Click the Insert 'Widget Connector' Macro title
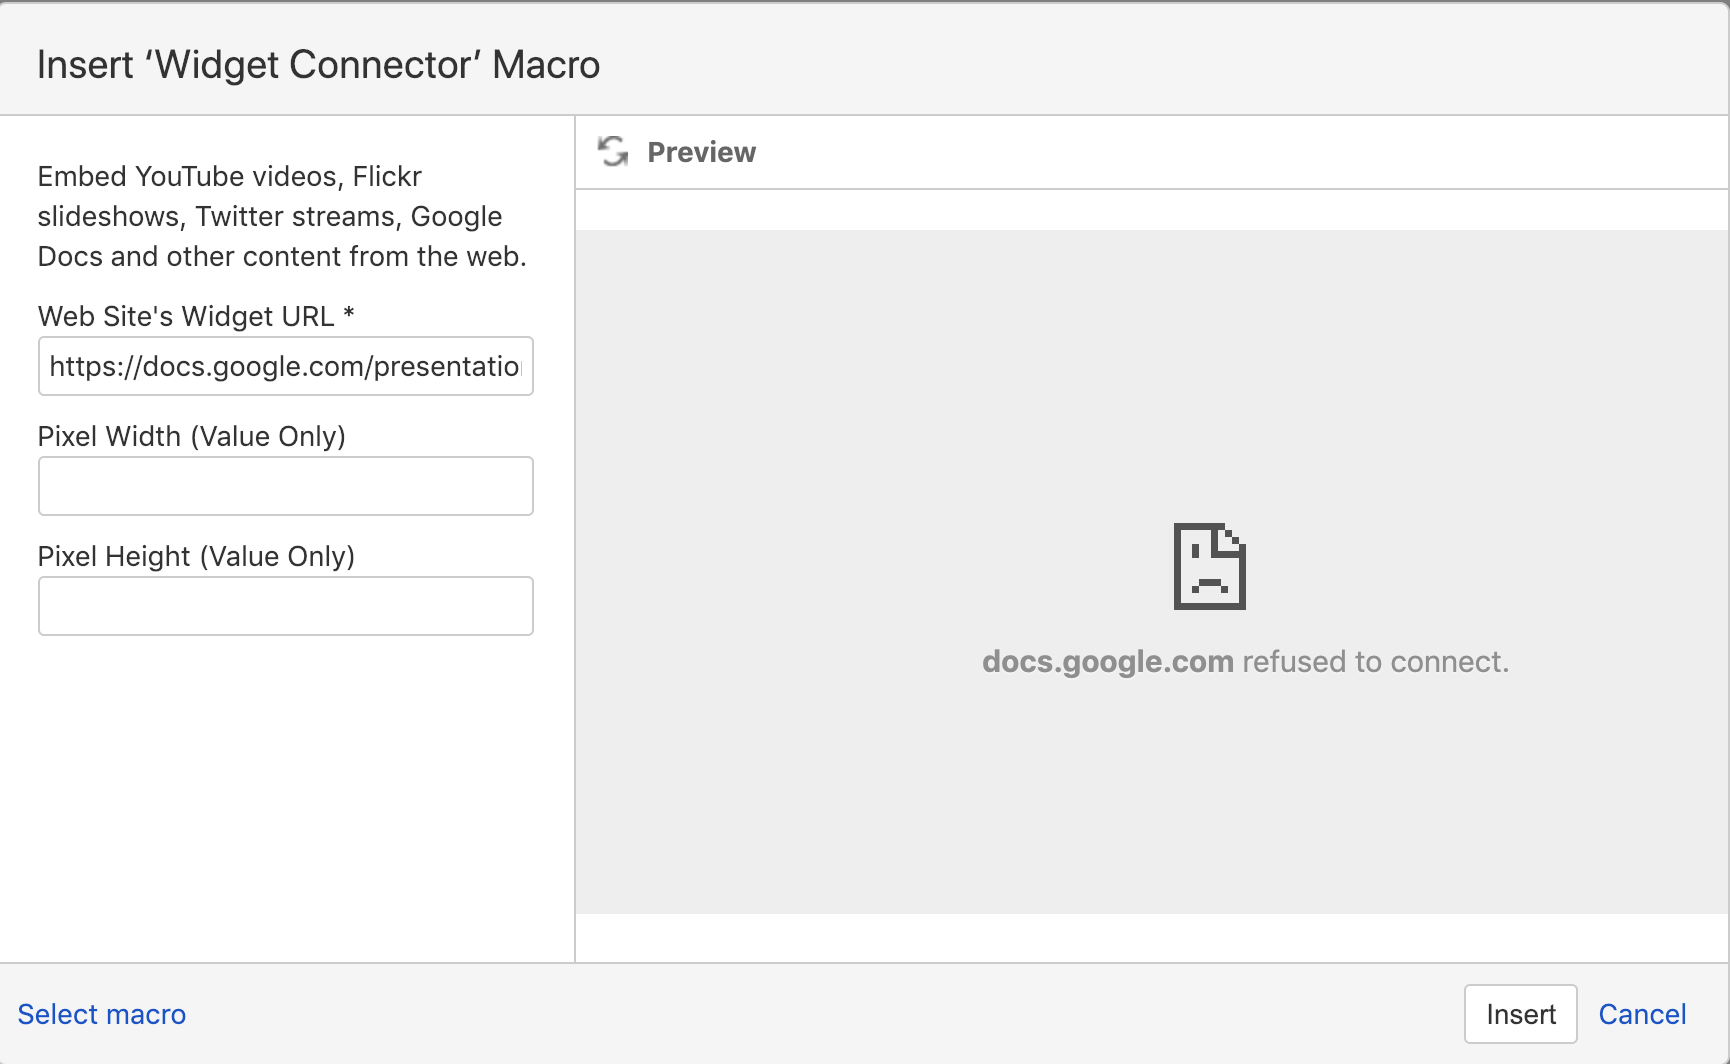Viewport: 1730px width, 1064px height. tap(318, 63)
